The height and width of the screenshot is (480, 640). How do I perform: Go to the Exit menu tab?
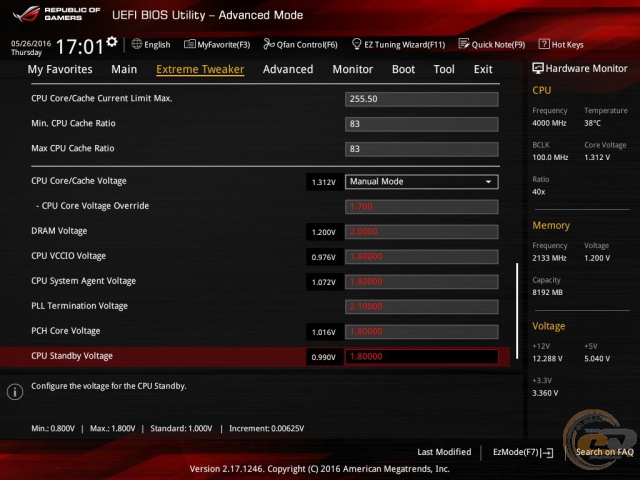coord(483,70)
